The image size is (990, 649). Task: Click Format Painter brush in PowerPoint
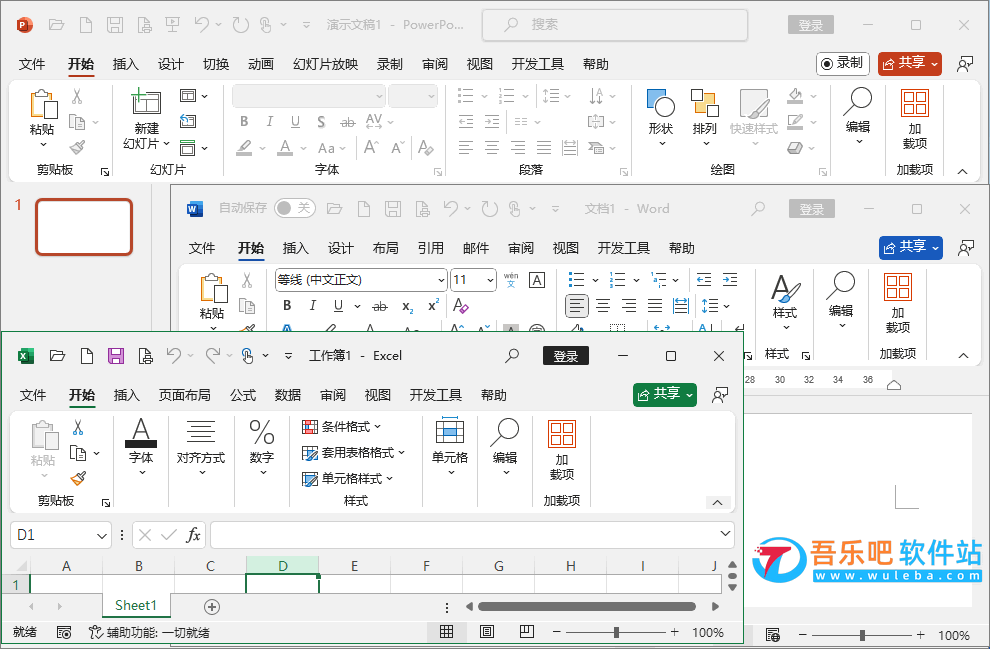coord(78,147)
